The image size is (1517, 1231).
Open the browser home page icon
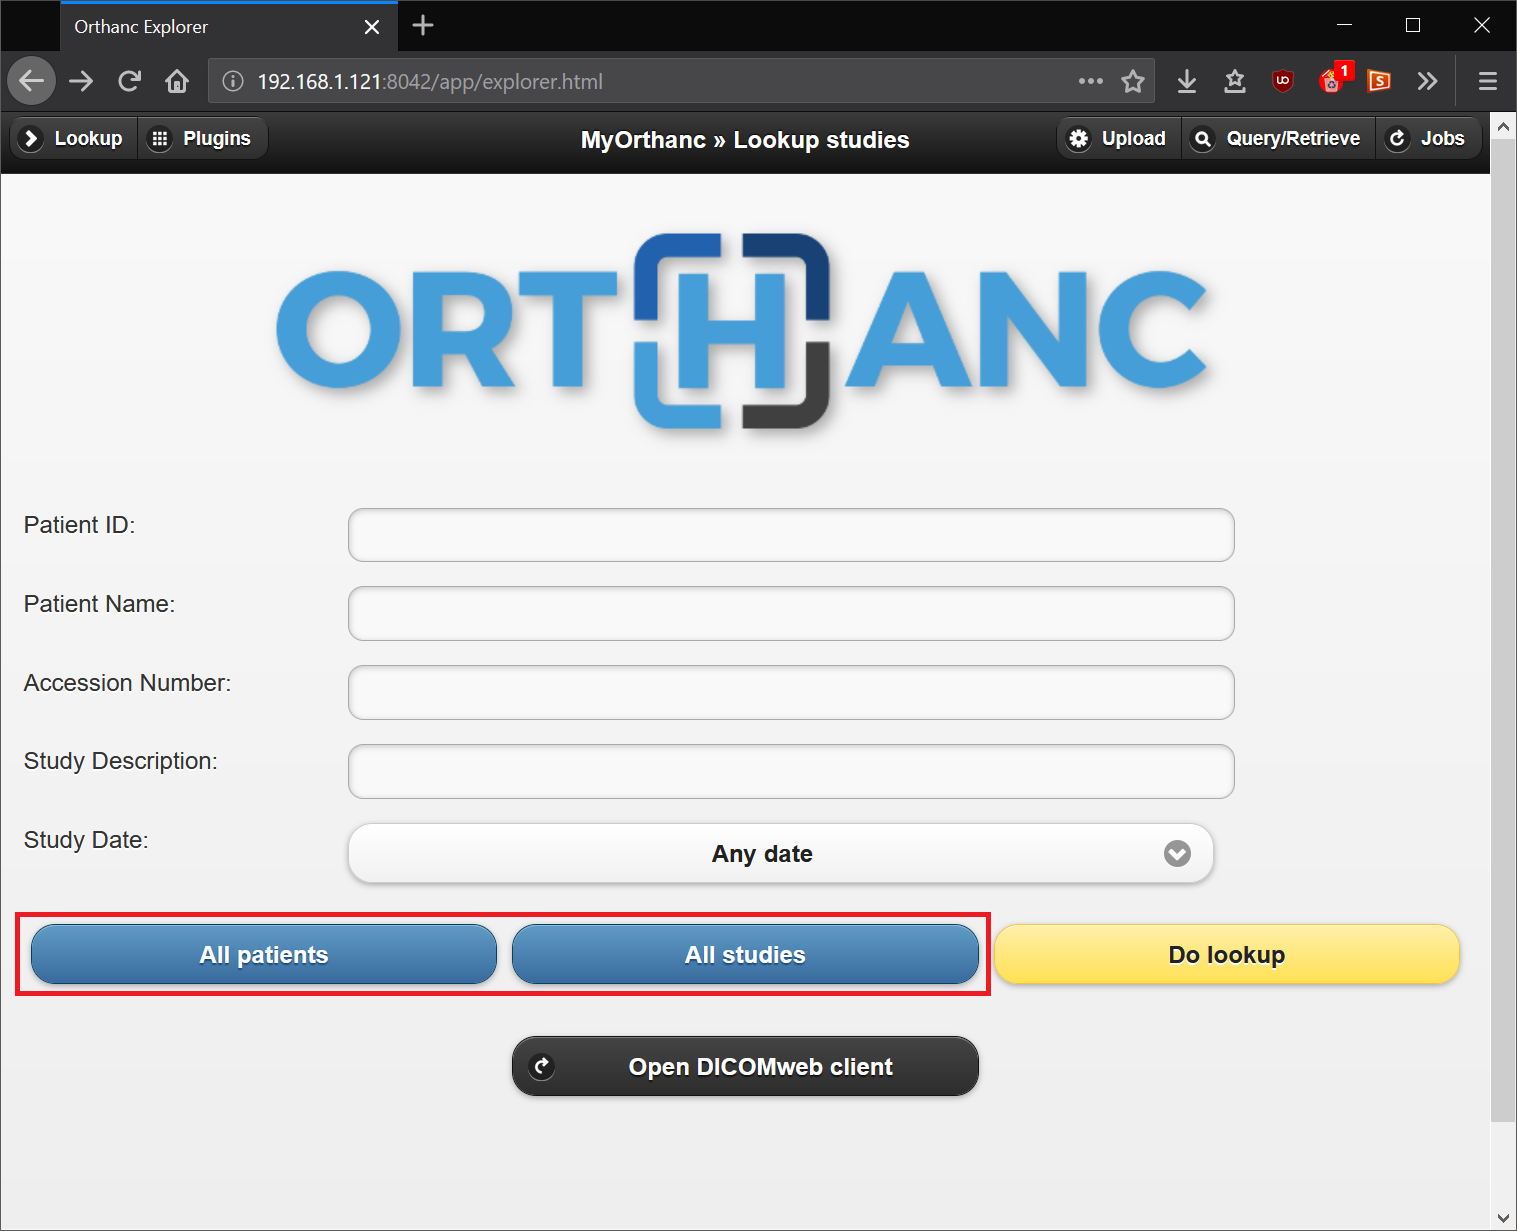pyautogui.click(x=177, y=81)
